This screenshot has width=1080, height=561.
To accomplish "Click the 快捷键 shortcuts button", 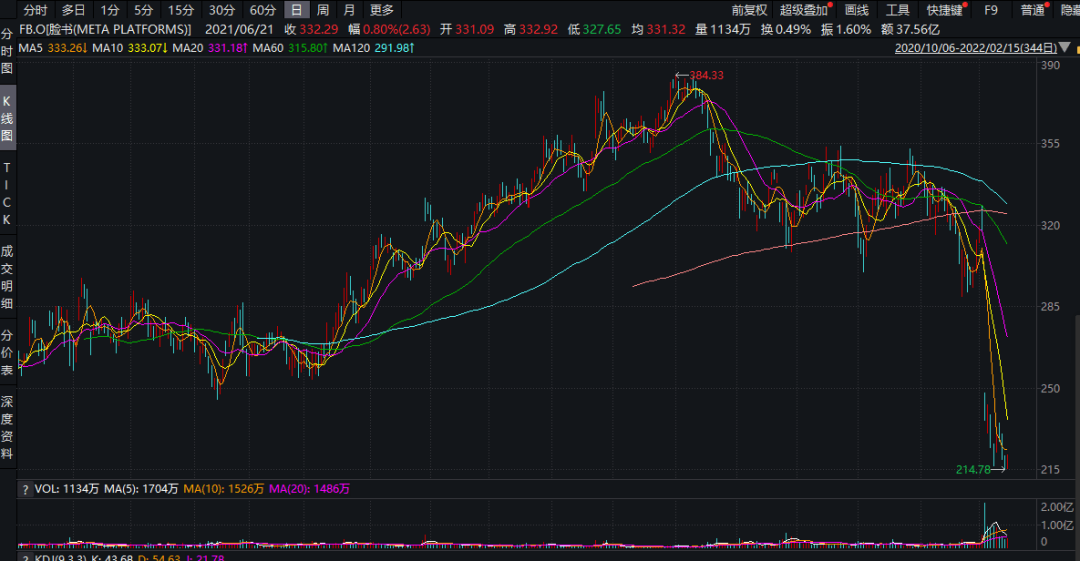I will [x=945, y=10].
